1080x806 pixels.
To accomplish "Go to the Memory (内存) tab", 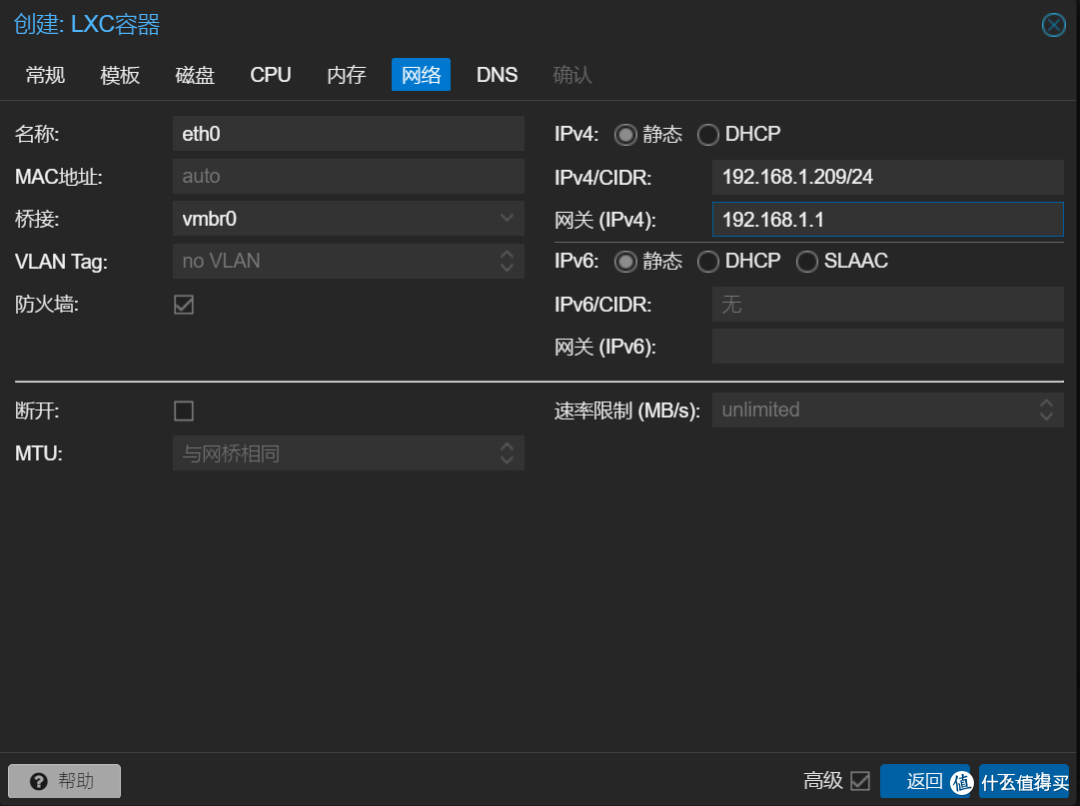I will (x=346, y=75).
